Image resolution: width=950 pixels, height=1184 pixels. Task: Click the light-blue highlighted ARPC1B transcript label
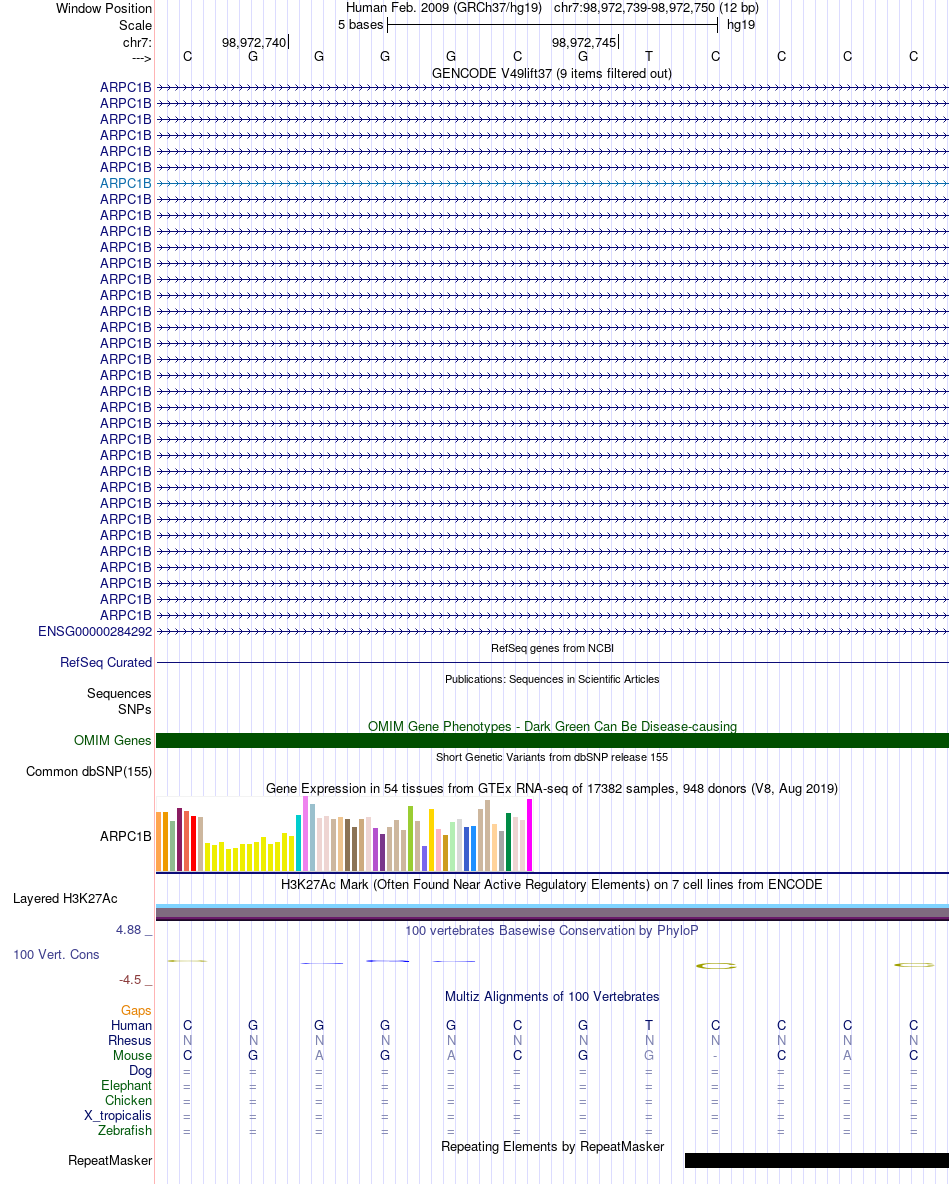click(125, 183)
